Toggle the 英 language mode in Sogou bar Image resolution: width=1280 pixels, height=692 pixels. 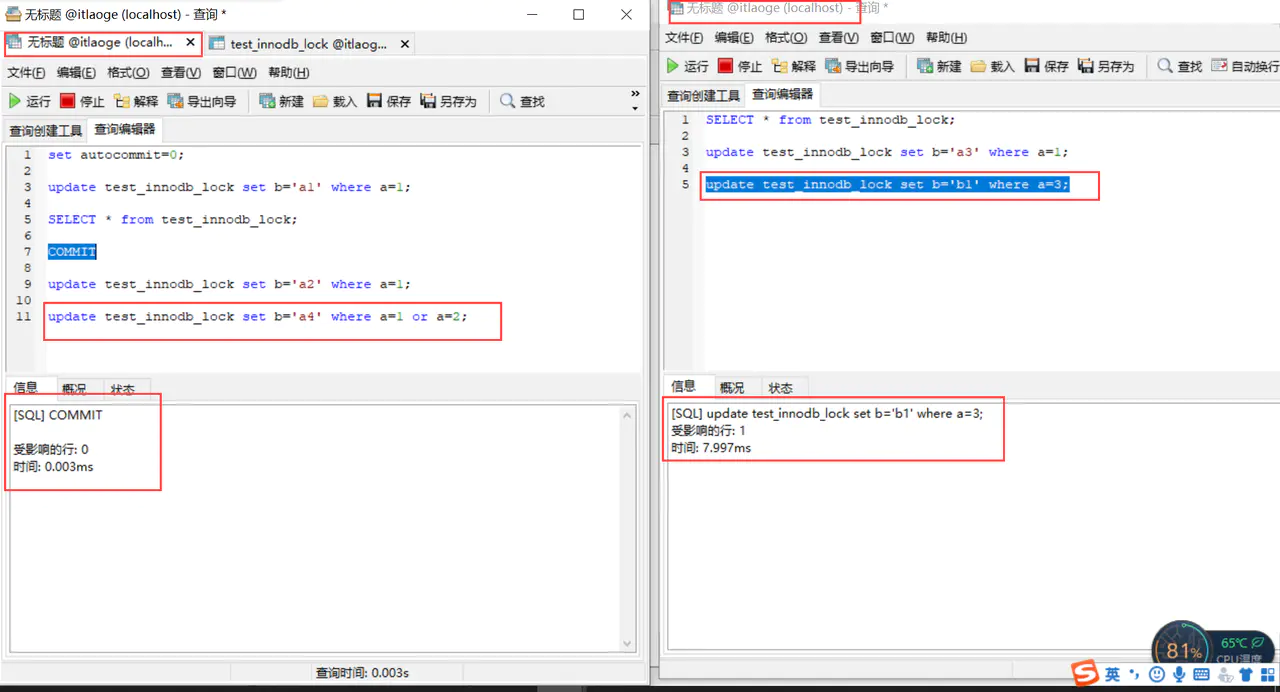1113,675
